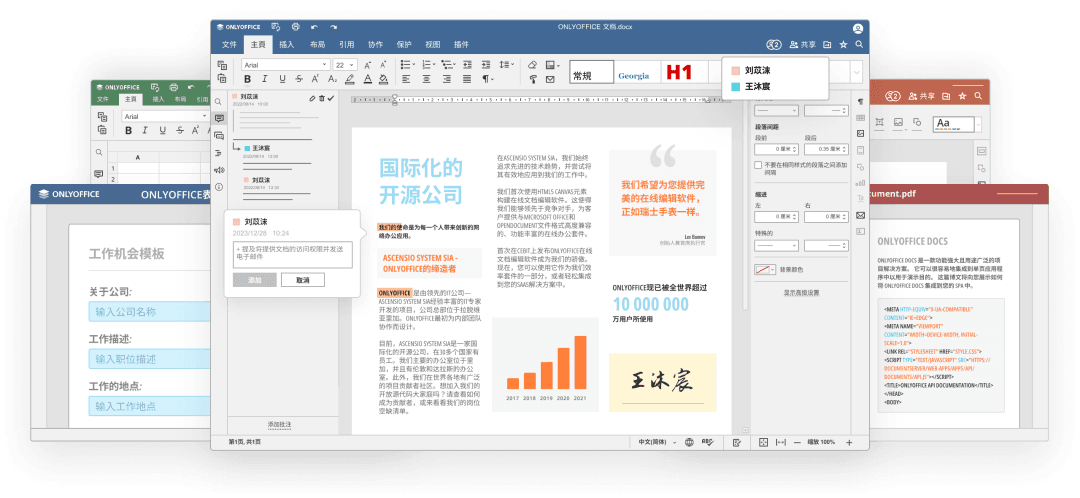Screen dimensions: 1080x498
Task: Align paragraph text to the right
Action: 447,79
